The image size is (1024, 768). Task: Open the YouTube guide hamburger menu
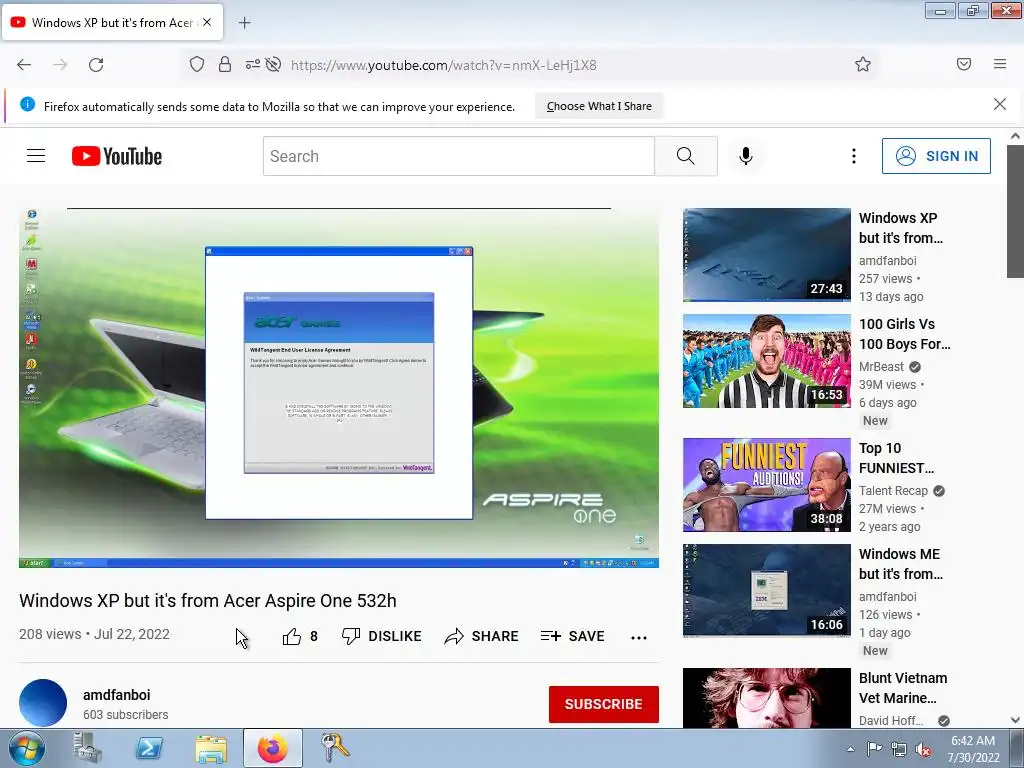(36, 155)
